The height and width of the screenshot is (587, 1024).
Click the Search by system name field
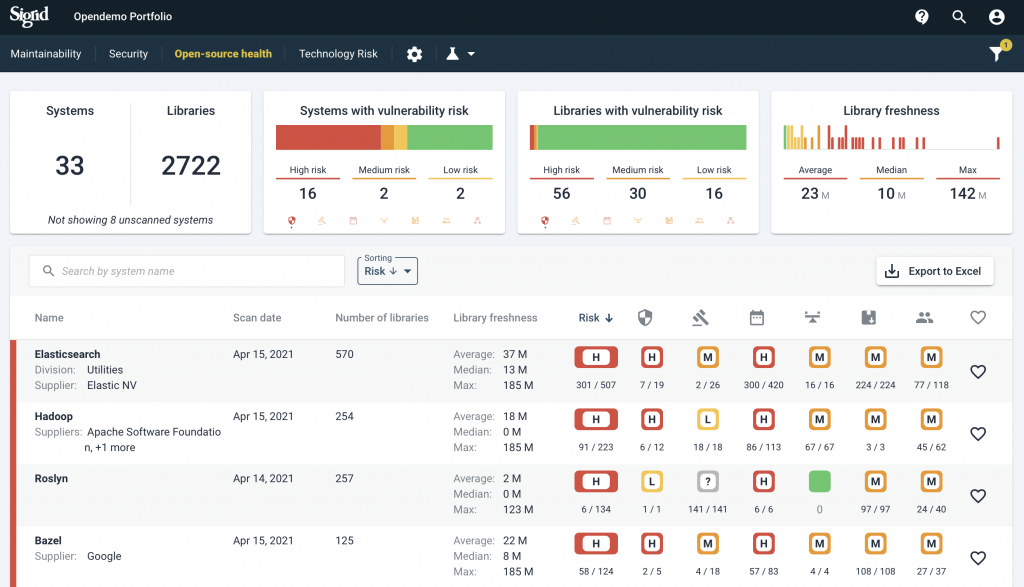pyautogui.click(x=187, y=271)
